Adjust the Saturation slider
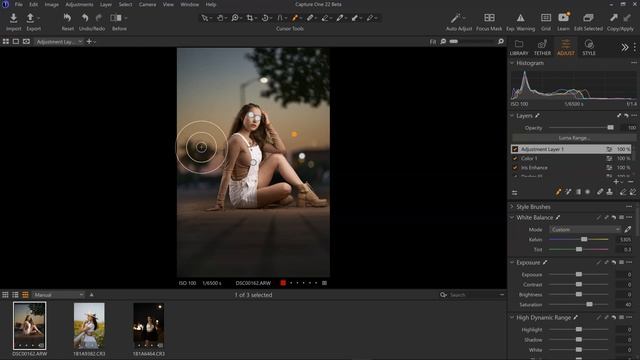 589,304
